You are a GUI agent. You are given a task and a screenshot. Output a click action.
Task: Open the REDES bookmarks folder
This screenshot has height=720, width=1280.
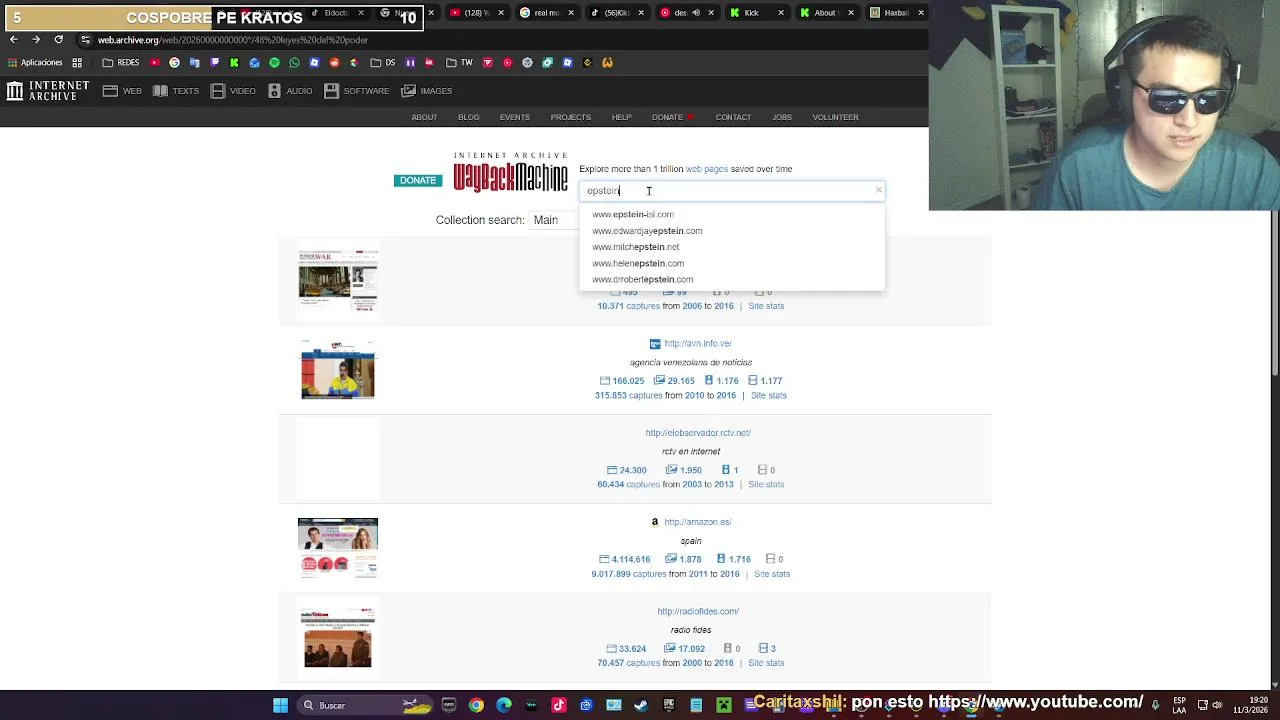pyautogui.click(x=121, y=63)
